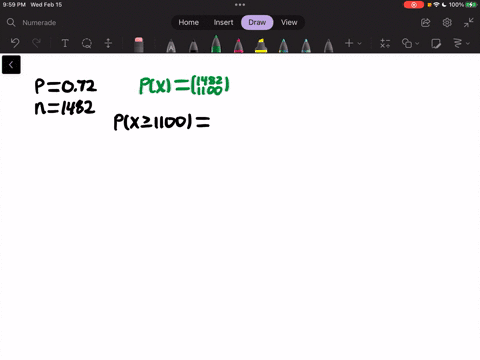Viewport: 480px width, 360px height.
Task: Open the Shapes tool
Action: click(407, 43)
